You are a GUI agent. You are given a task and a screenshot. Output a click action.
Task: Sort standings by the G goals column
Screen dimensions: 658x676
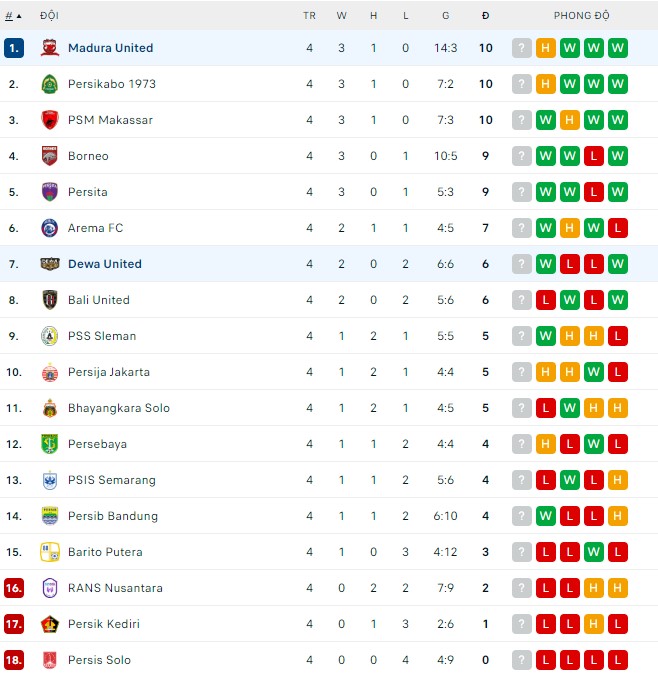pos(446,16)
